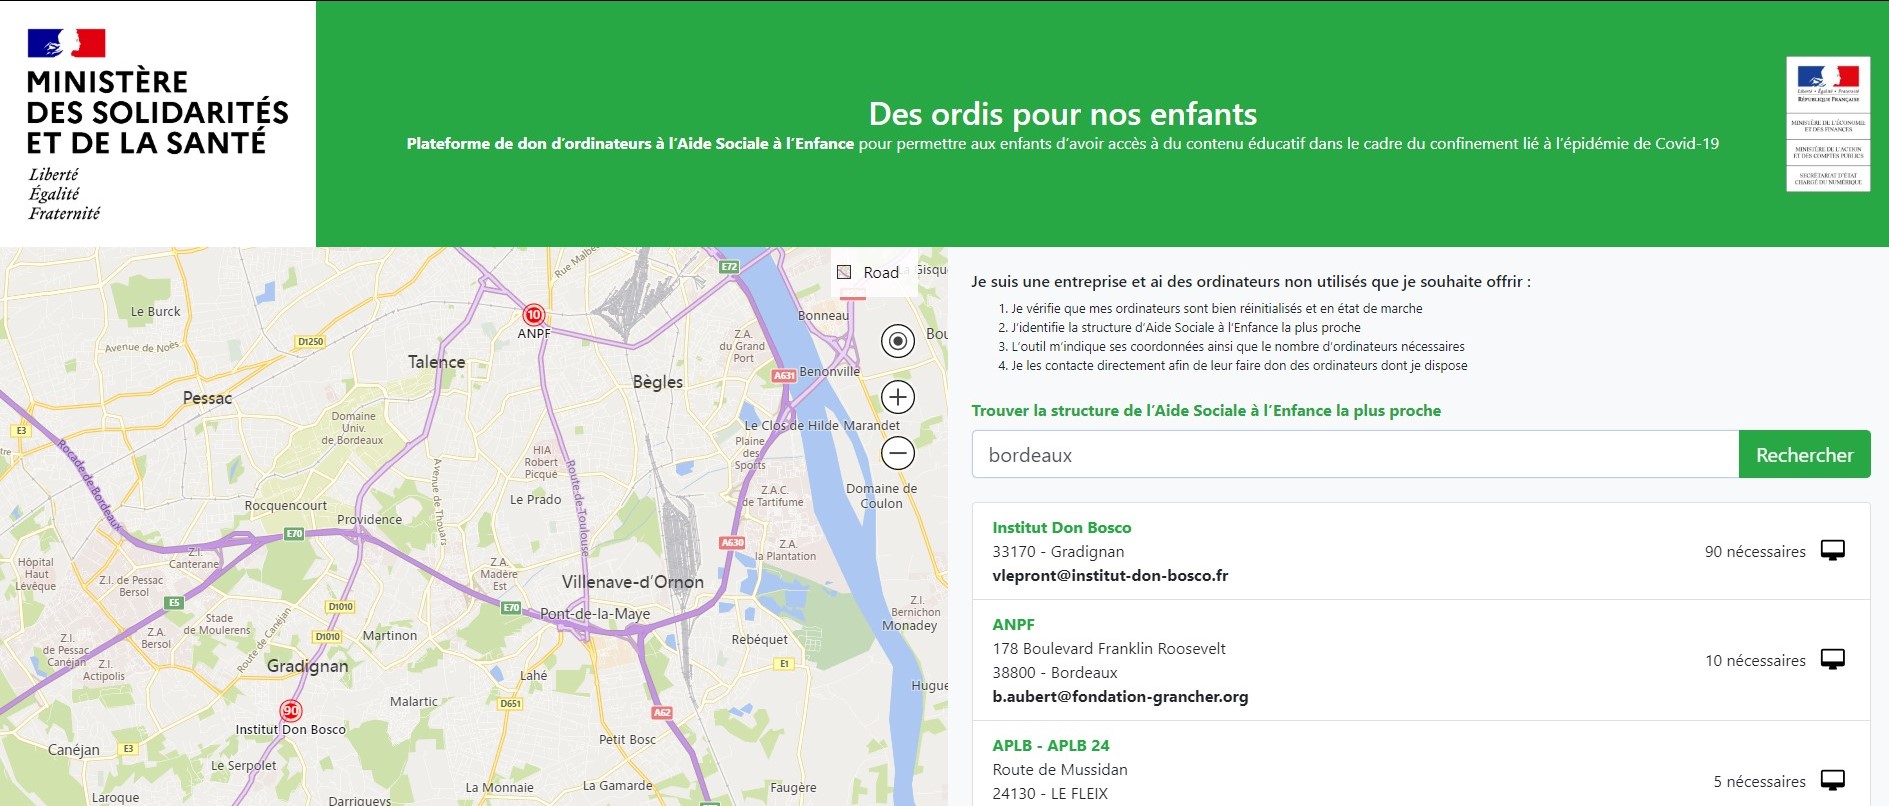Click 'Route de Mussidan' address line
The image size is (1889, 806).
[x=1060, y=769]
